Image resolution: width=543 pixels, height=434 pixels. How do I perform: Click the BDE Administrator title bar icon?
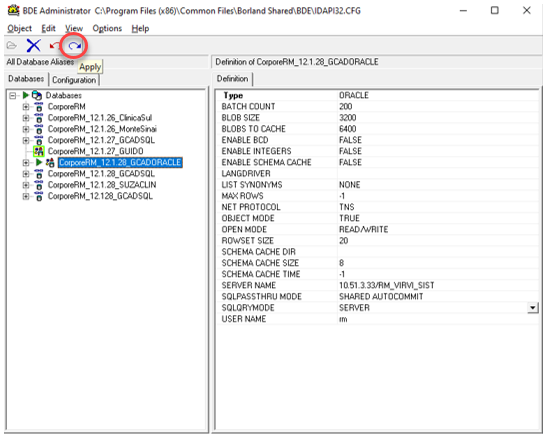13,10
